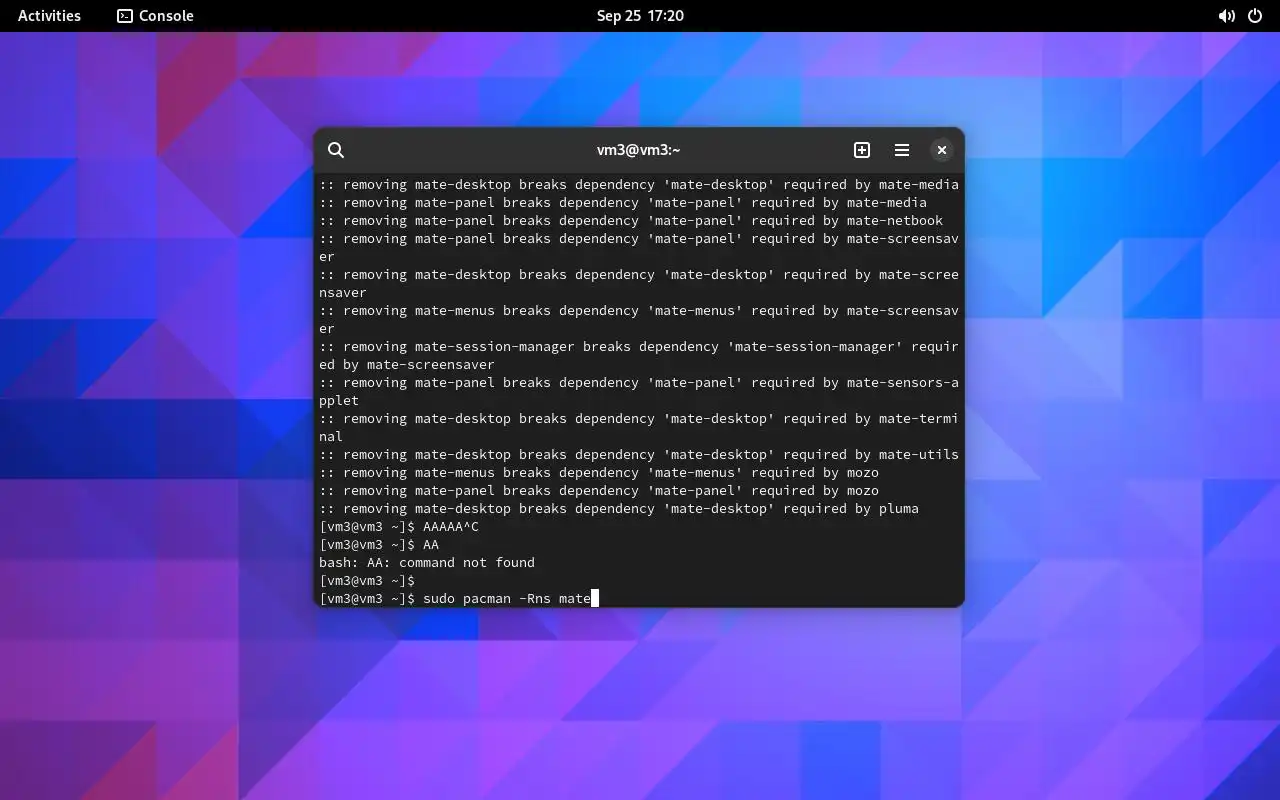Open the Console hamburger menu
The image size is (1280, 800).
[902, 150]
